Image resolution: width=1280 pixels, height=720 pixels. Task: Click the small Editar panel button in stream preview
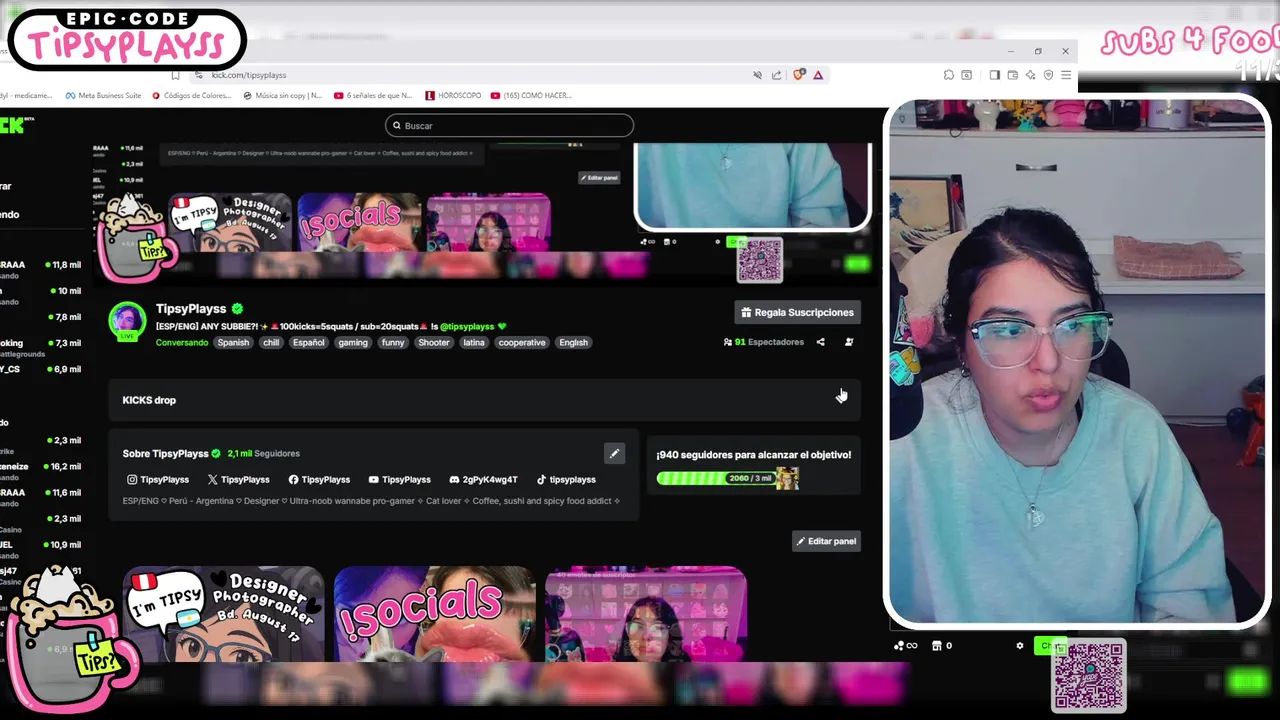tap(599, 178)
